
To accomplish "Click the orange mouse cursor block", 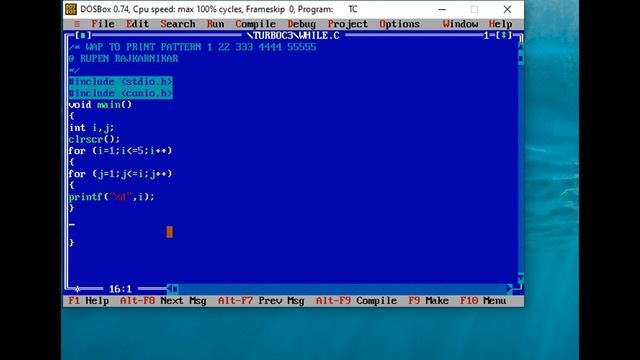I will pyautogui.click(x=169, y=232).
